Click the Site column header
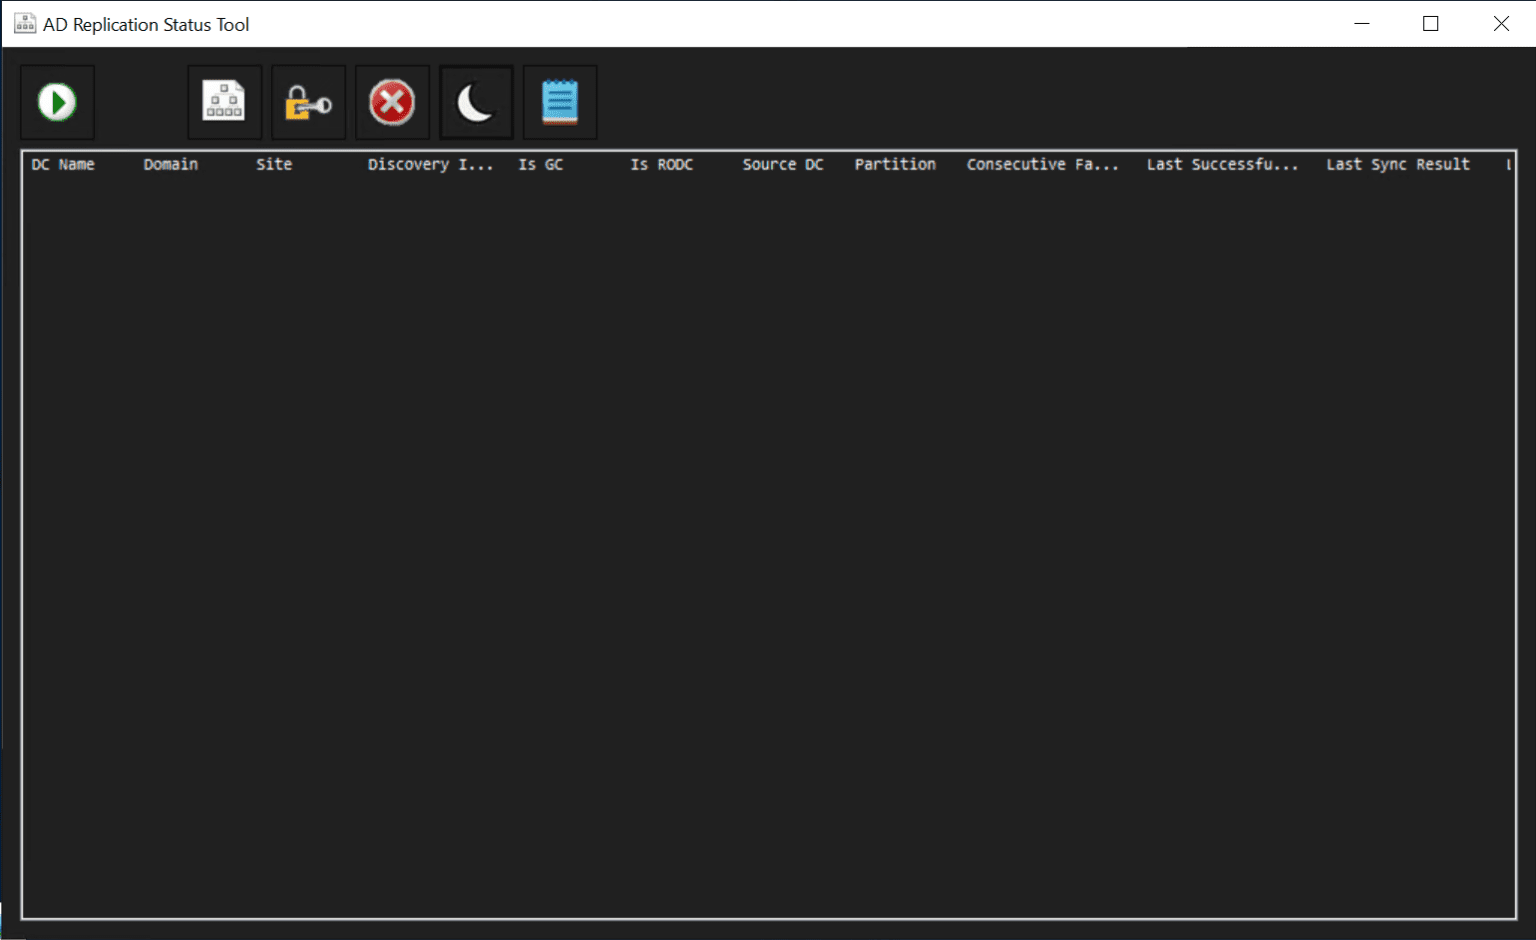The width and height of the screenshot is (1536, 940). tap(274, 164)
